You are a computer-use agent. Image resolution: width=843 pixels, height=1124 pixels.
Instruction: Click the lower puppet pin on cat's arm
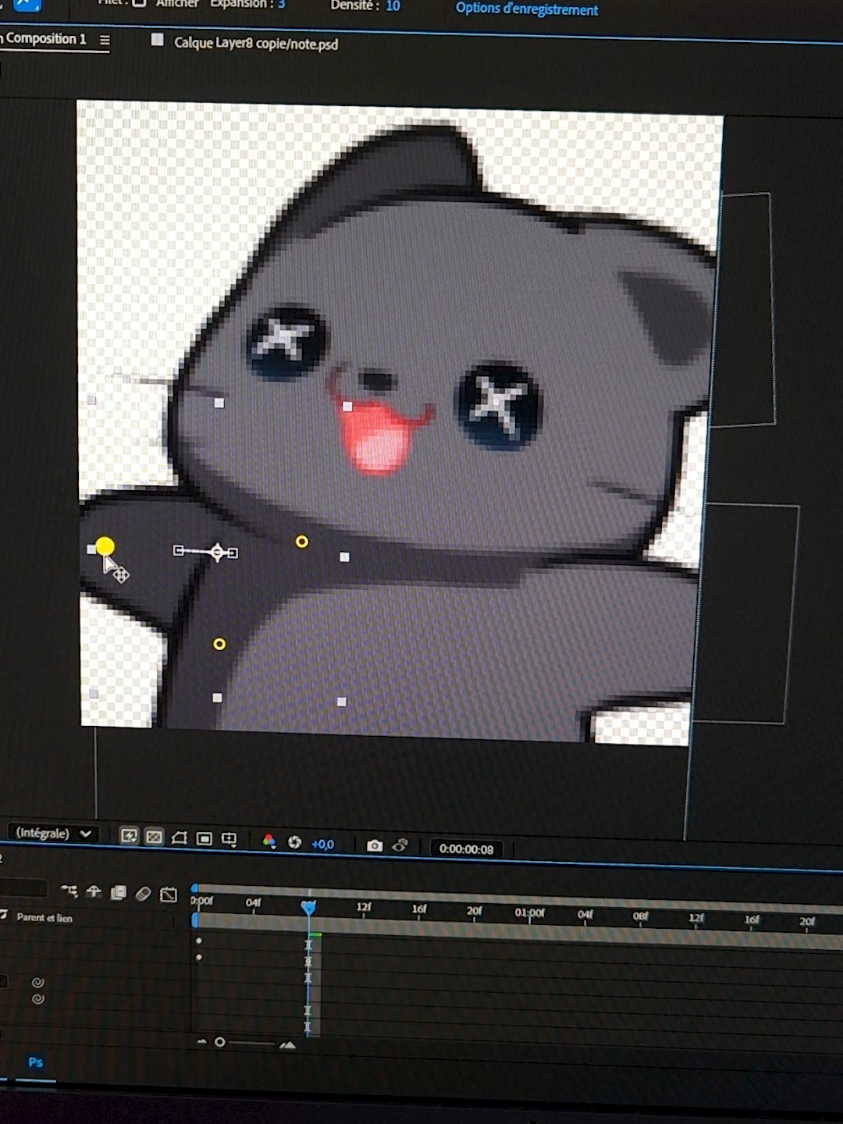click(219, 644)
